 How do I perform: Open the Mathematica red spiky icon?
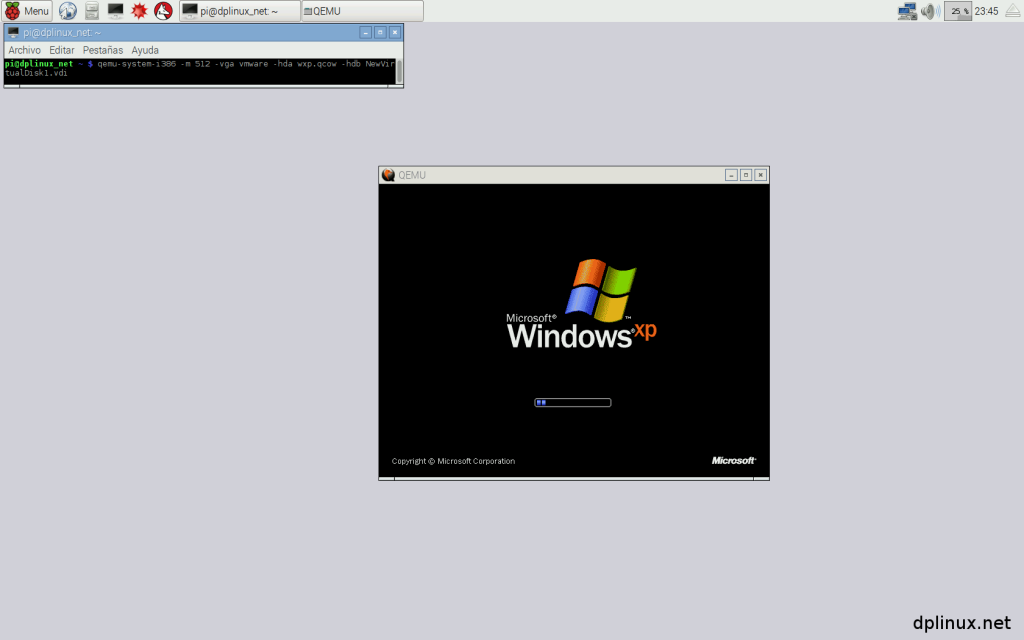pos(140,11)
